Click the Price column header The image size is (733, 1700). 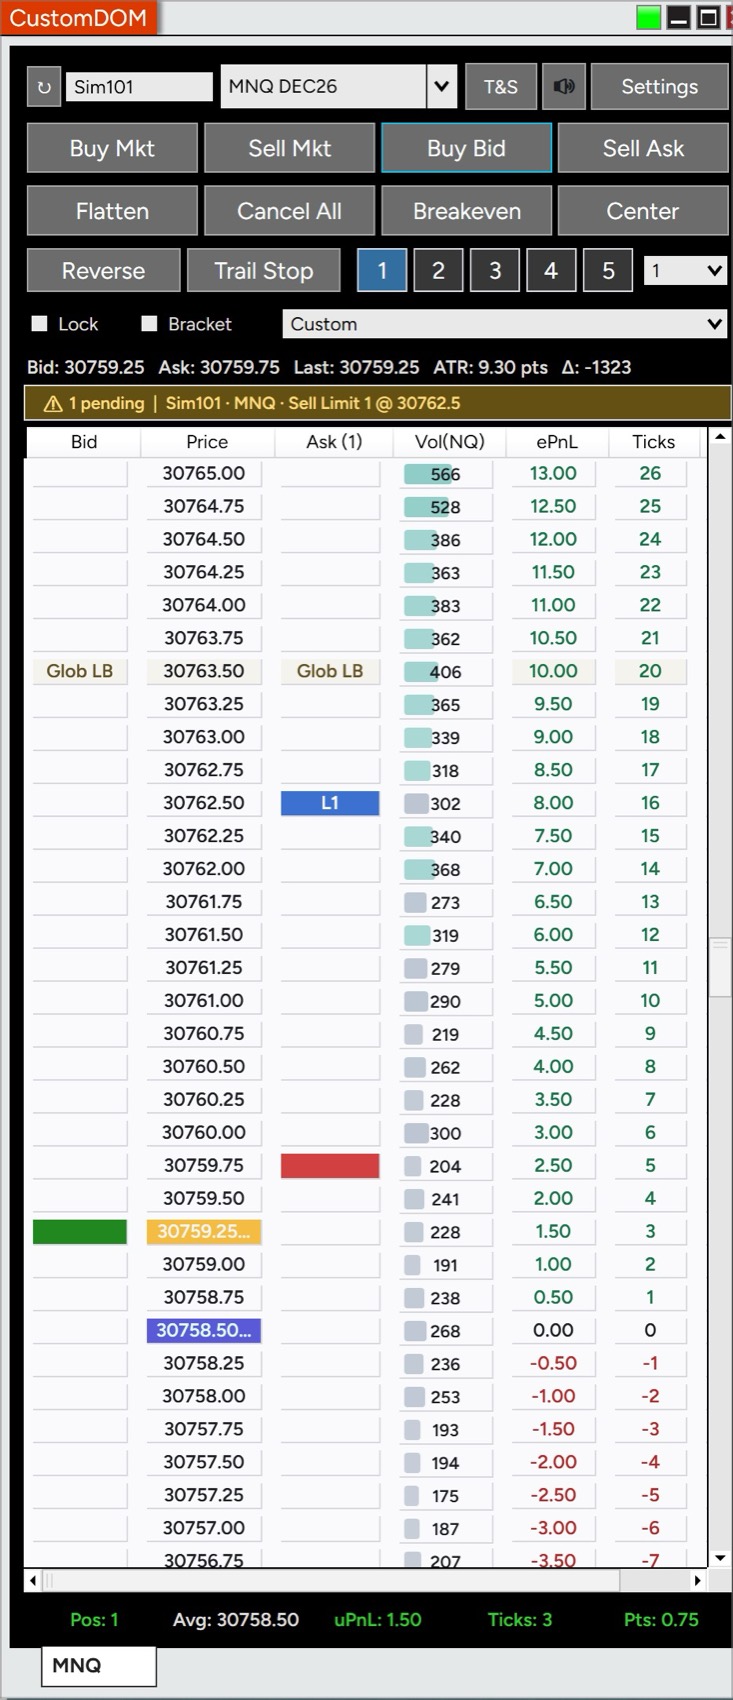[x=207, y=442]
